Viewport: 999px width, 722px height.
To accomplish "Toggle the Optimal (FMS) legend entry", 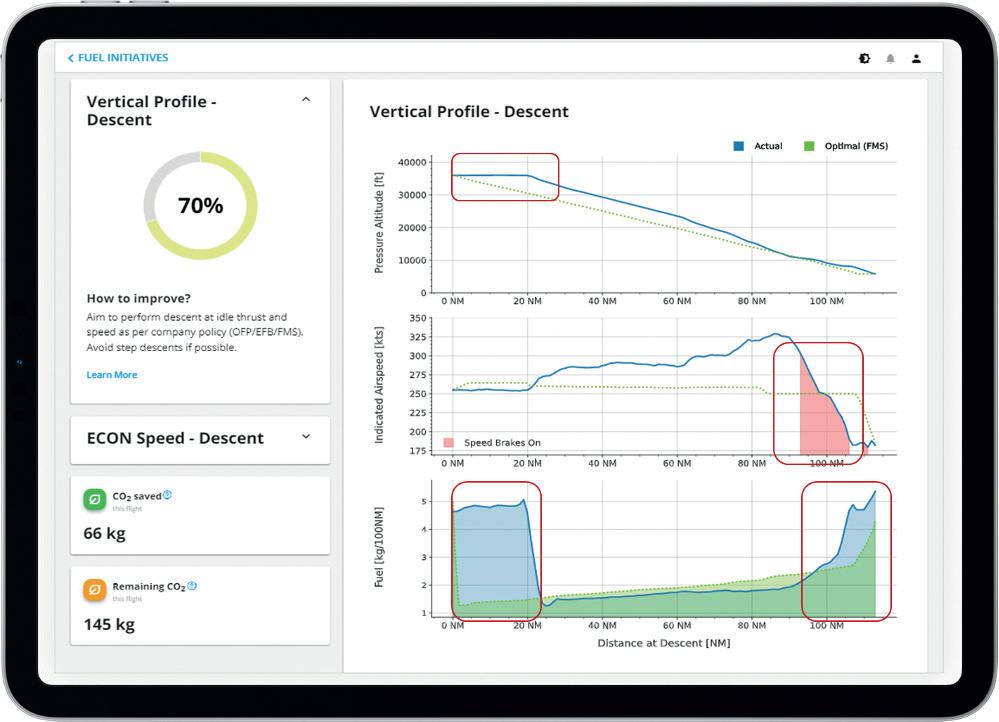I will pyautogui.click(x=845, y=146).
